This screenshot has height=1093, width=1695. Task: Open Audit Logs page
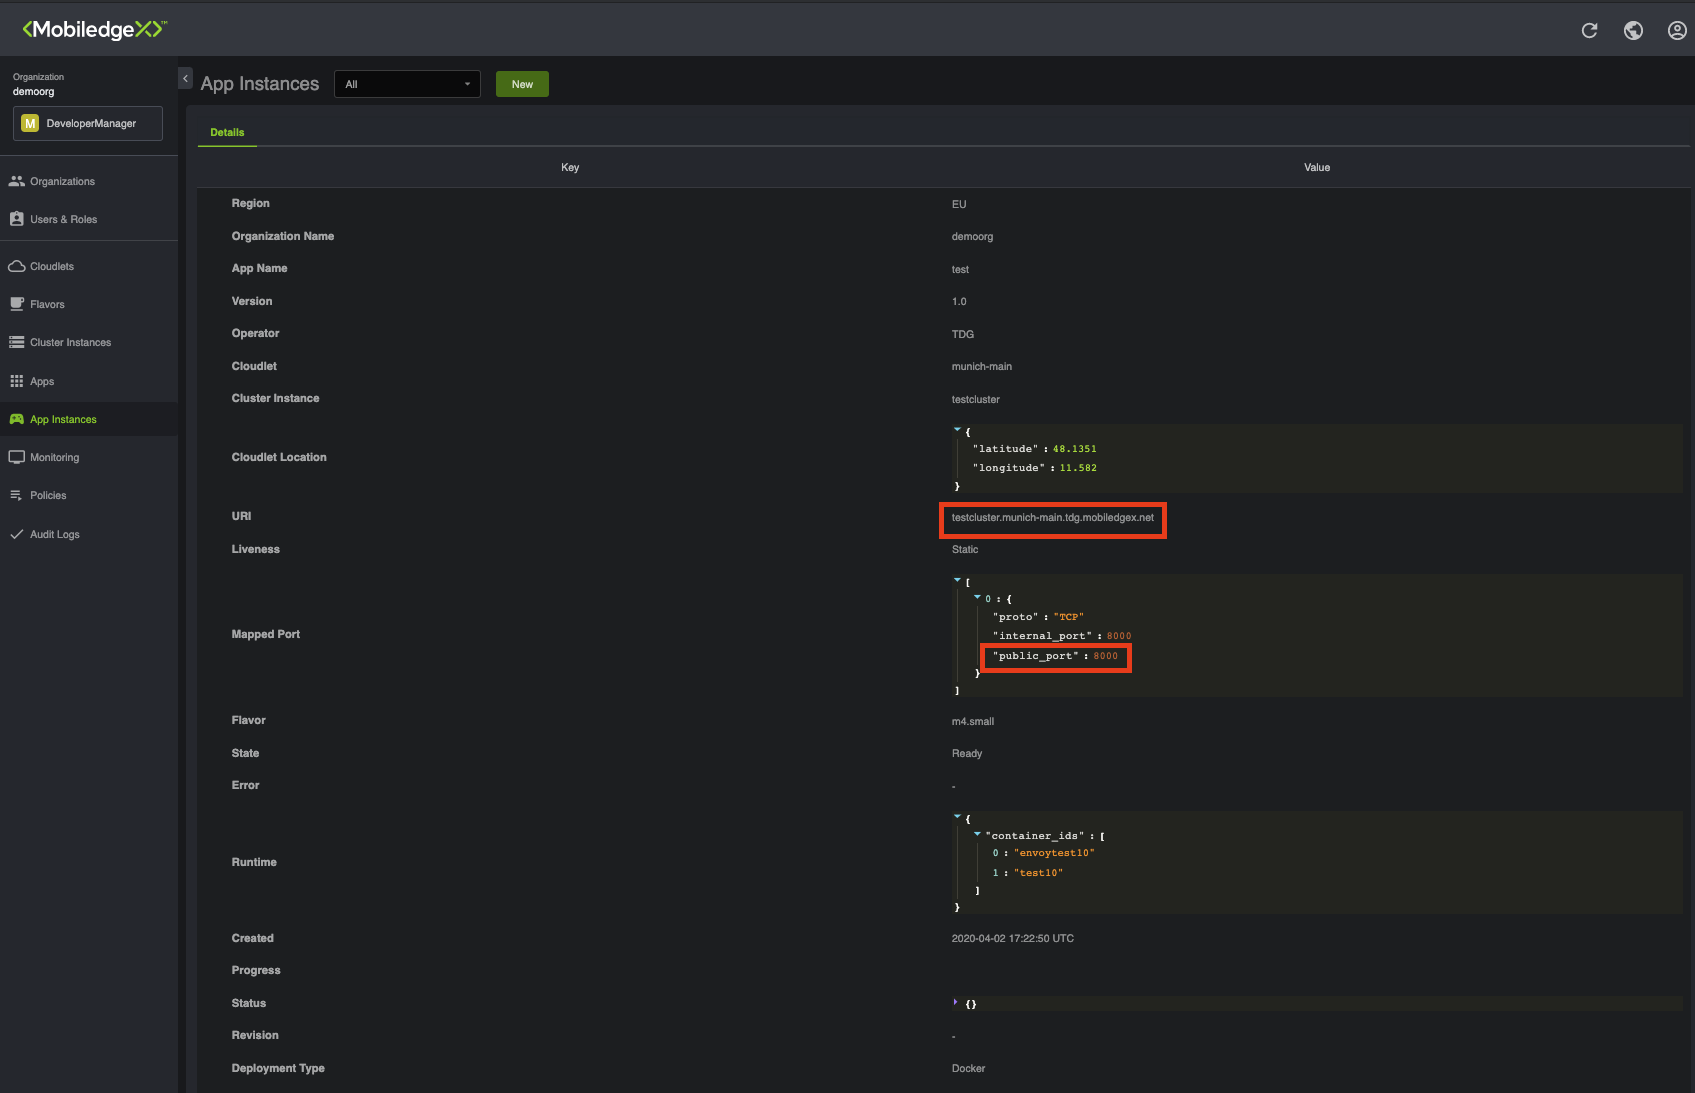tap(54, 534)
